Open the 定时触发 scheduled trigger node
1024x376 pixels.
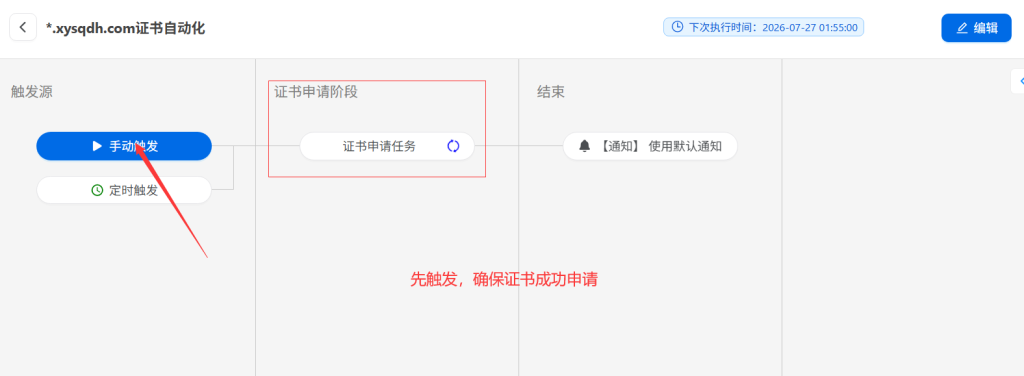pyautogui.click(x=124, y=190)
